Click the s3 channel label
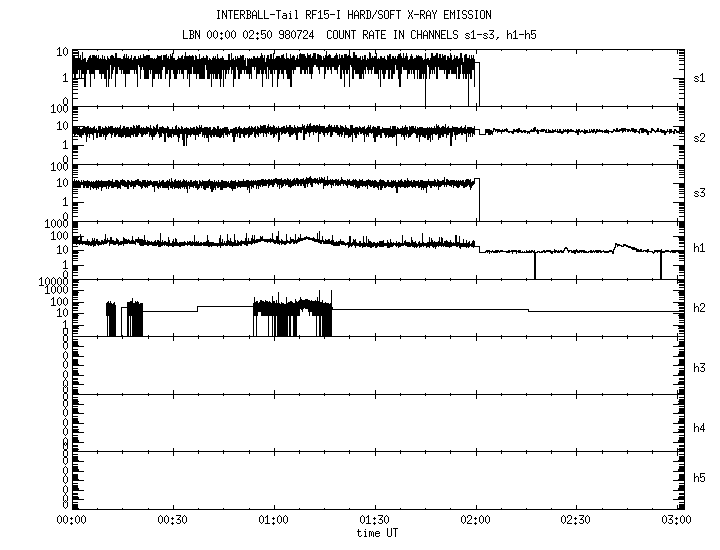720x550 pixels. point(700,193)
